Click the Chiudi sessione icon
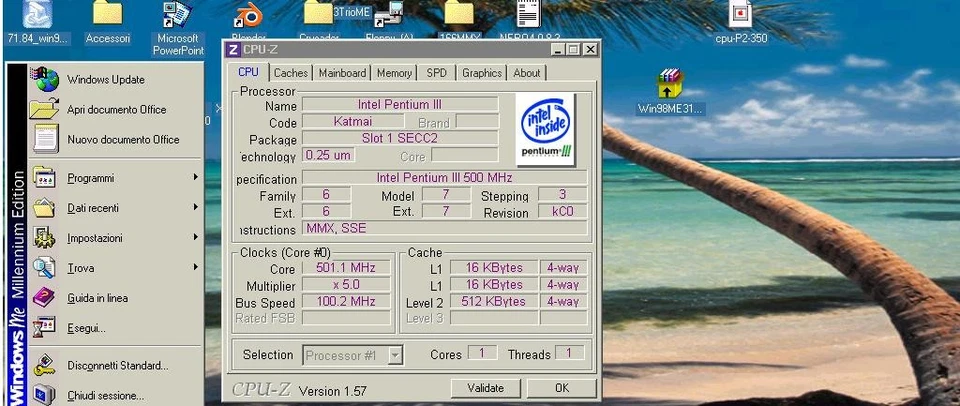The width and height of the screenshot is (960, 406). (44, 394)
